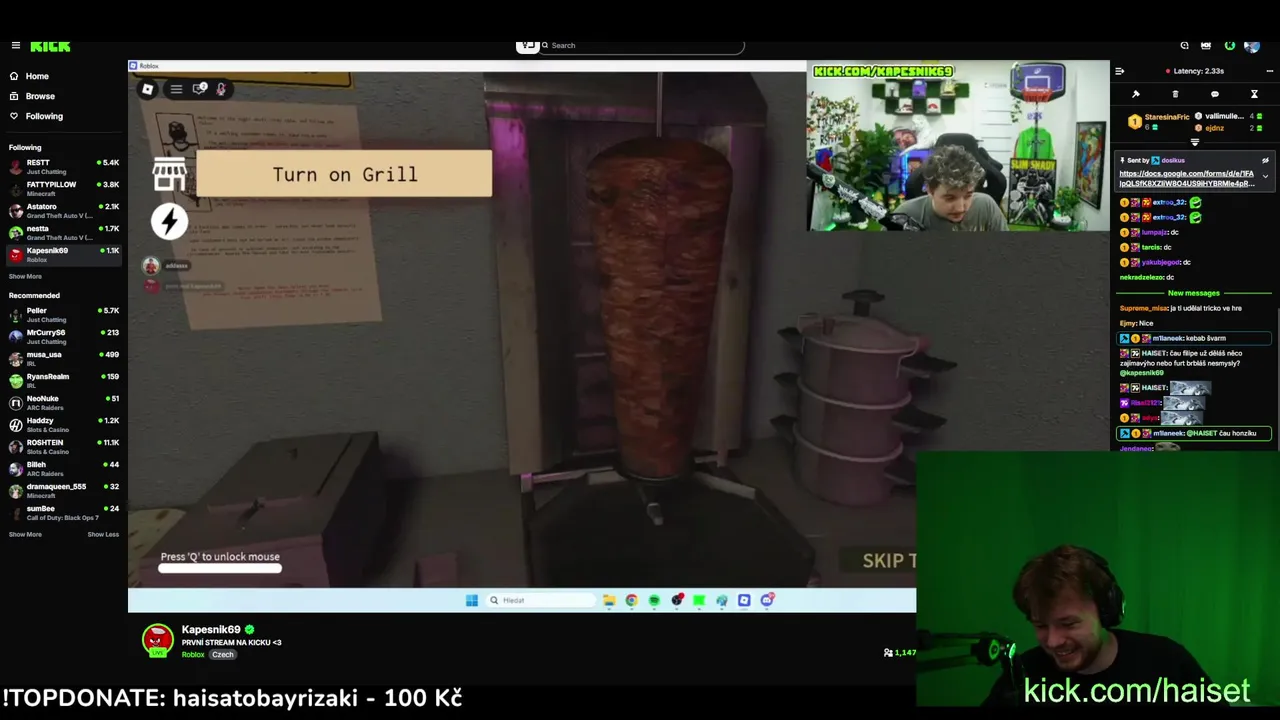The image size is (1280, 720).
Task: Open the sumBee recommended channel
Action: click(62, 513)
